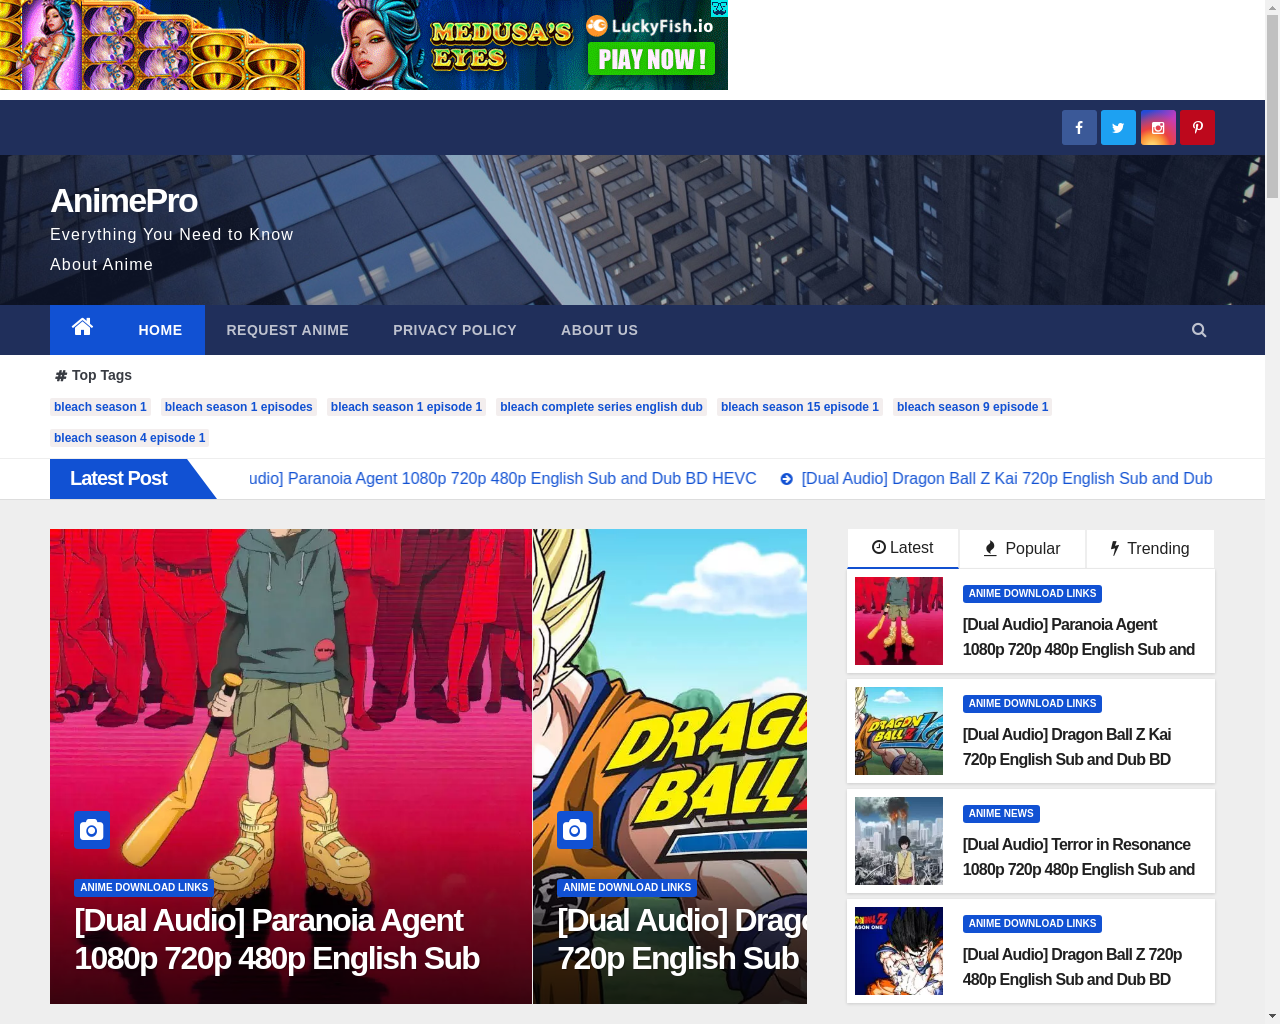1280x1024 pixels.
Task: Click the arrow icon in the Latest Post ticker
Action: [x=785, y=479]
